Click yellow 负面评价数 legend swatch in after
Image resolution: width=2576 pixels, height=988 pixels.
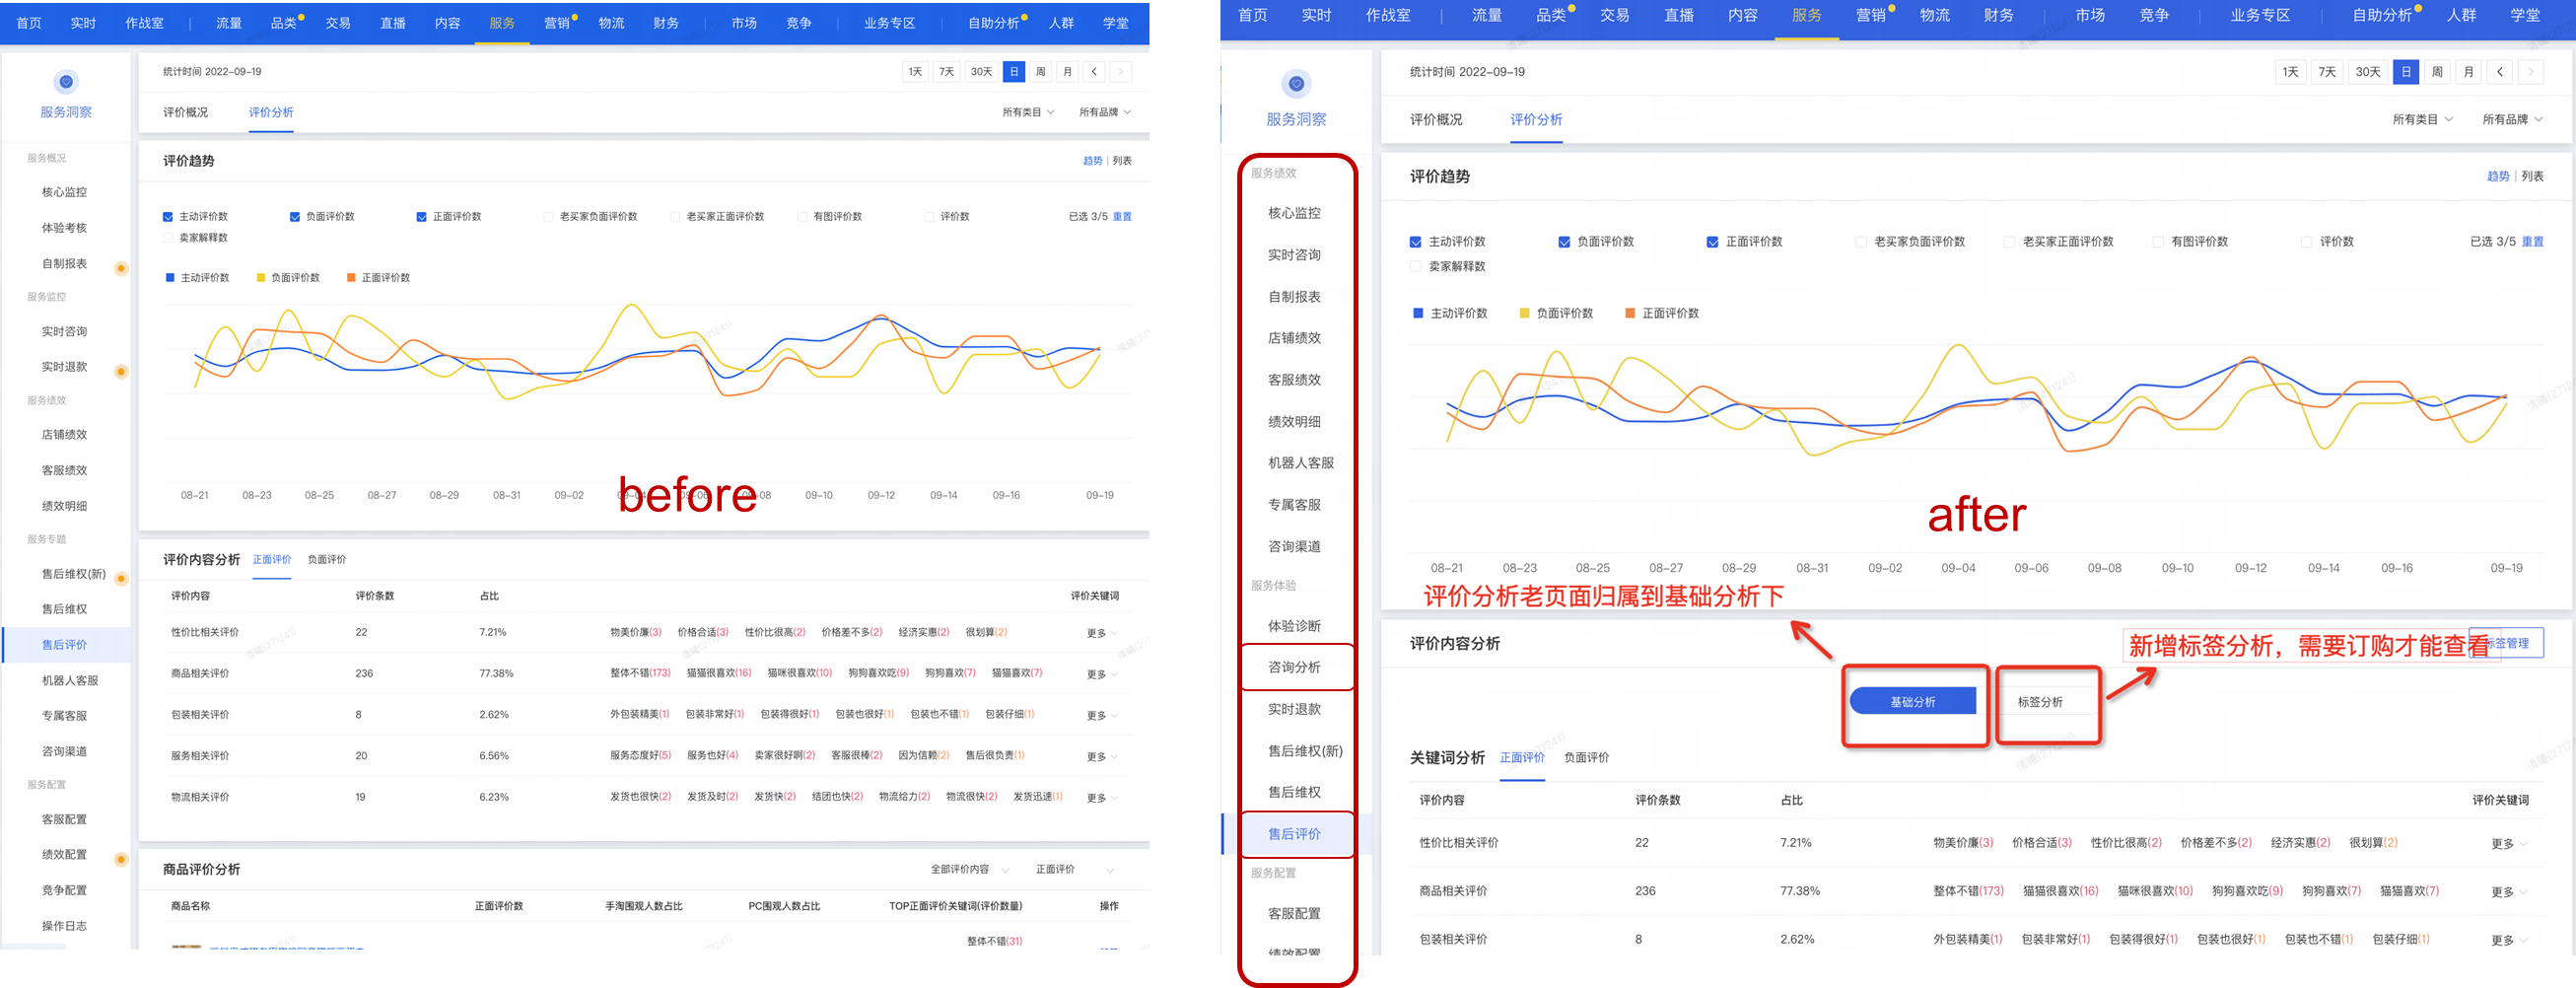pyautogui.click(x=1524, y=314)
